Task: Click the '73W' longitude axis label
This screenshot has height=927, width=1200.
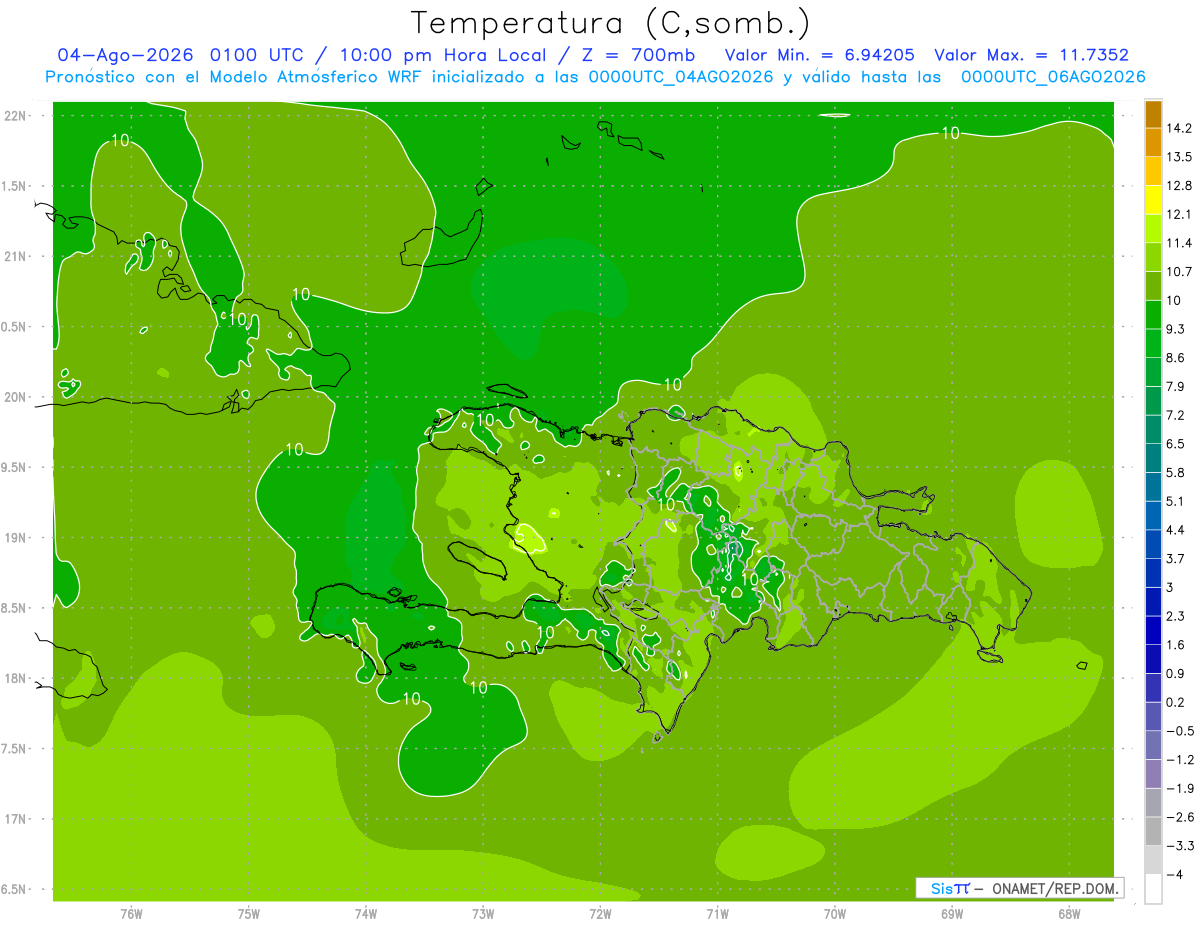Action: tap(483, 914)
